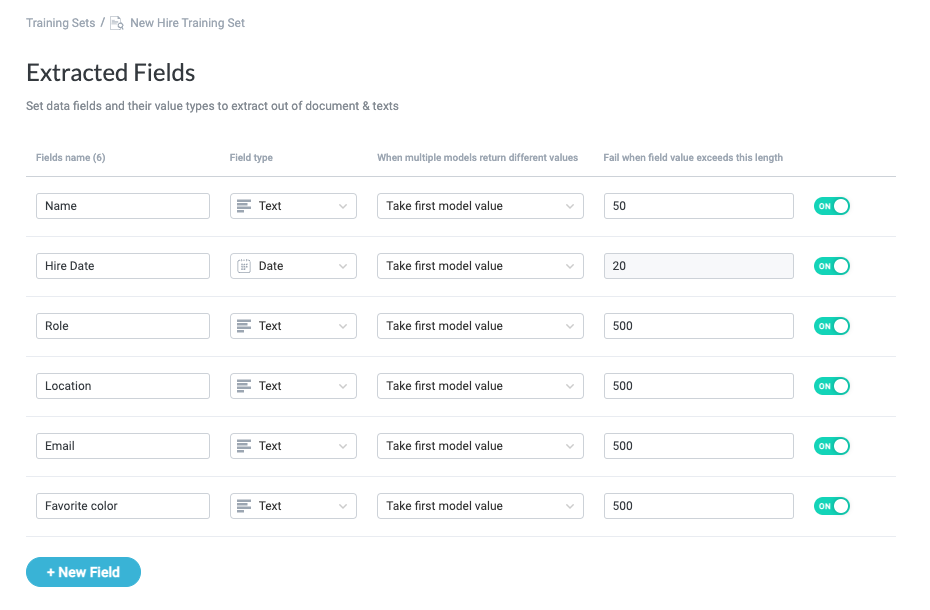Turn off the Hire Date field toggle
The height and width of the screenshot is (610, 930).
[831, 266]
